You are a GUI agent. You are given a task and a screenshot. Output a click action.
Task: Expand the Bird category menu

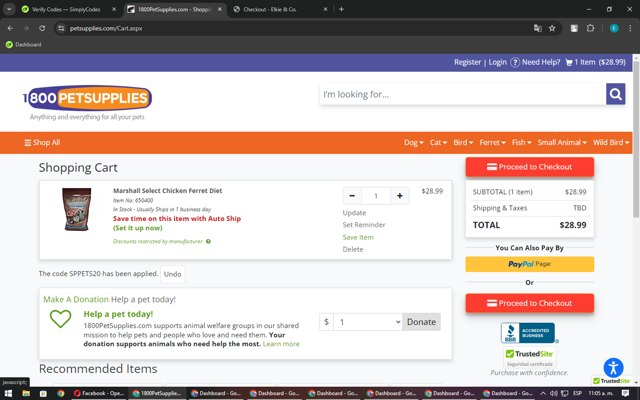[463, 142]
